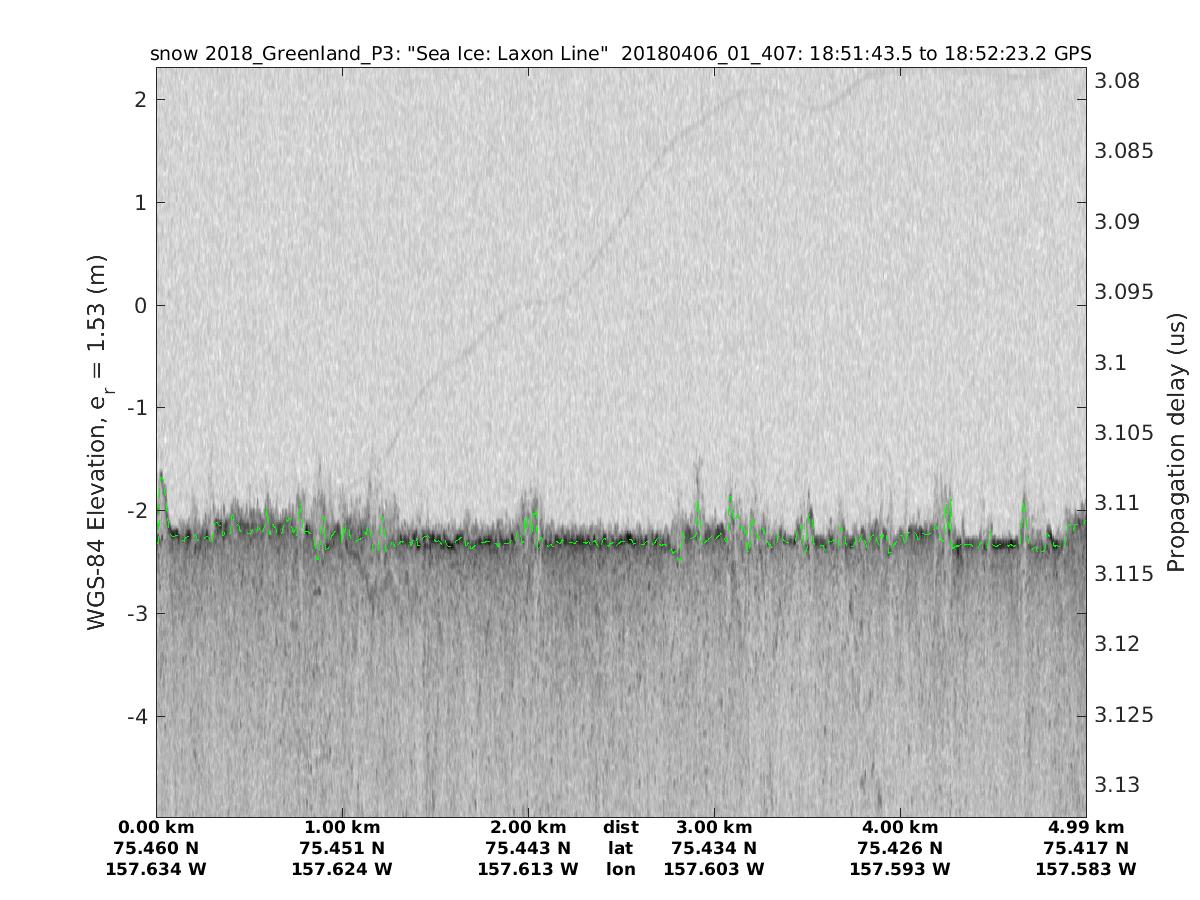Click the 2.00 km x-axis tick label

pos(528,827)
